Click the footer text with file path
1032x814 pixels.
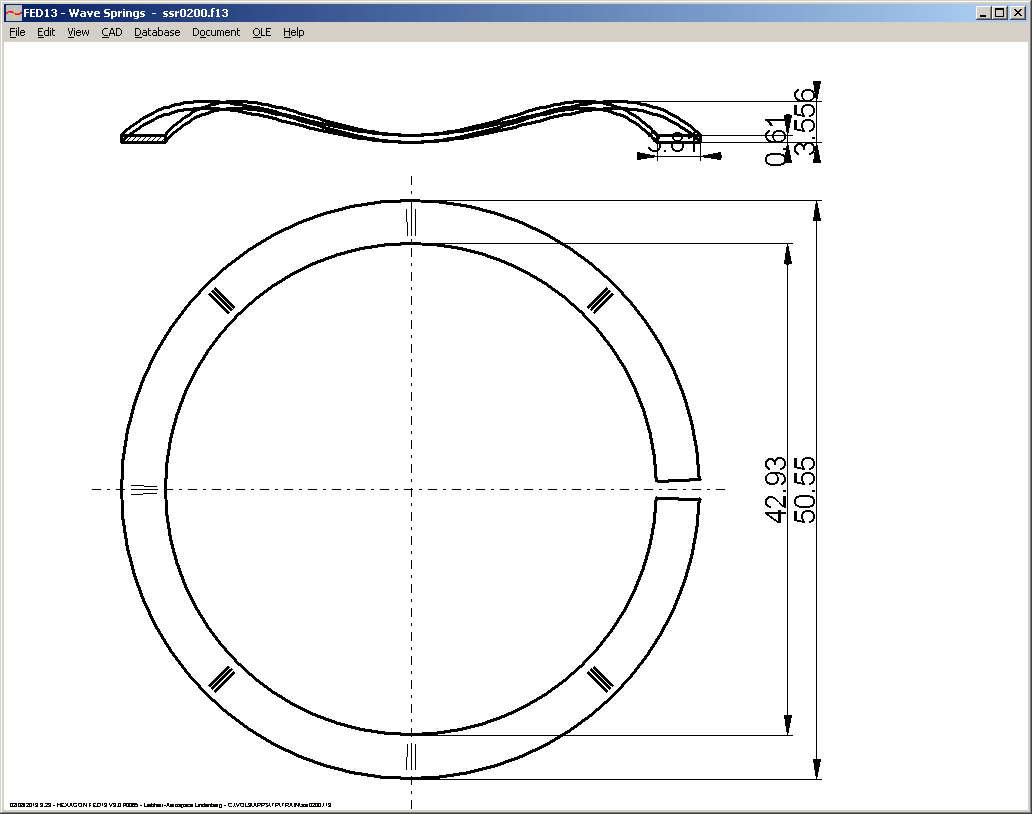coord(170,804)
